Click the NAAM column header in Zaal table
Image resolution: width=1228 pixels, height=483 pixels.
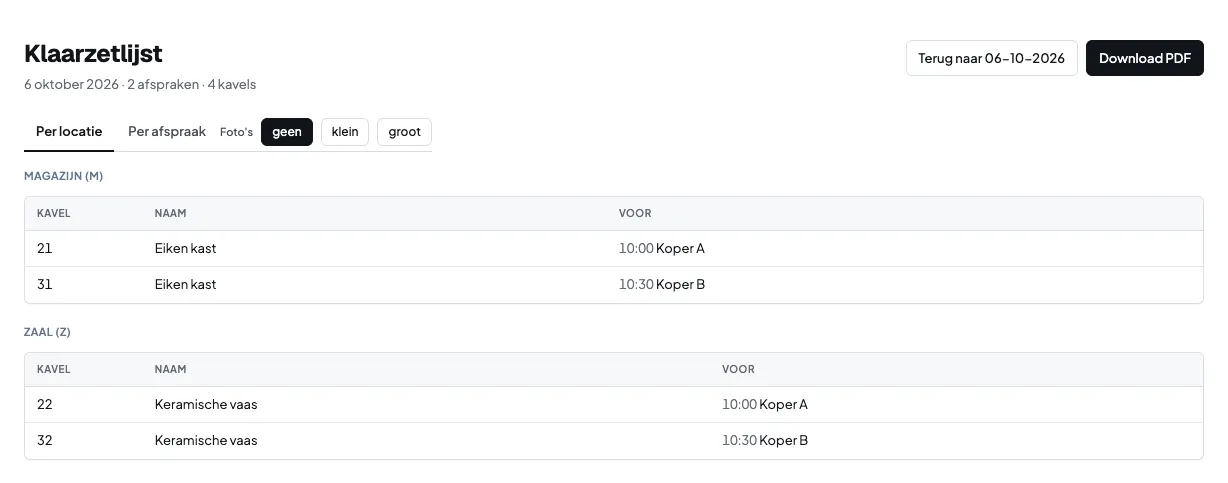click(171, 370)
